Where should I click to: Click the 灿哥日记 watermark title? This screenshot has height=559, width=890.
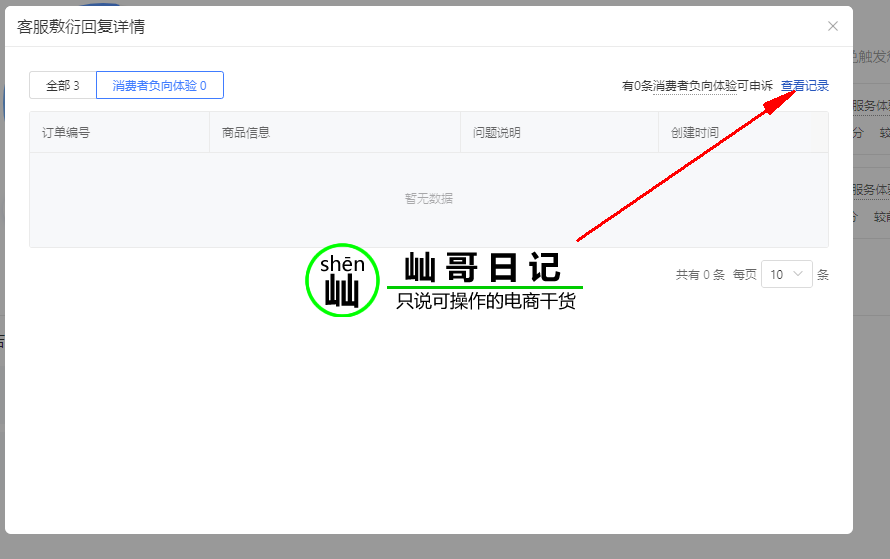point(483,268)
